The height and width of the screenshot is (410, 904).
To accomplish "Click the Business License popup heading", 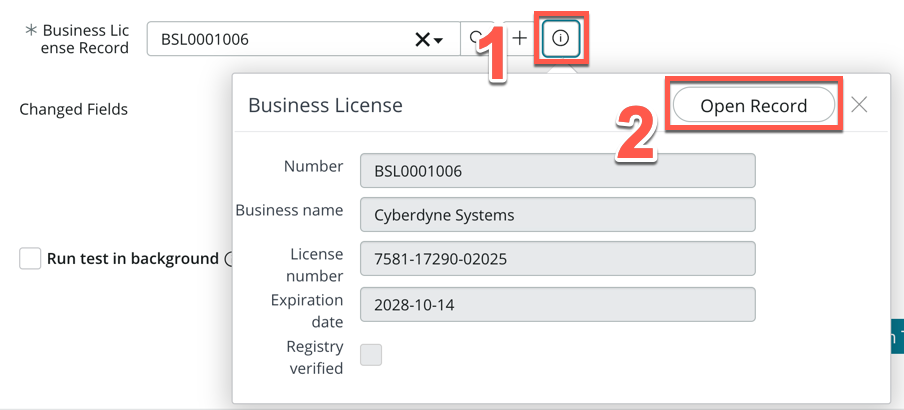I will [x=325, y=105].
